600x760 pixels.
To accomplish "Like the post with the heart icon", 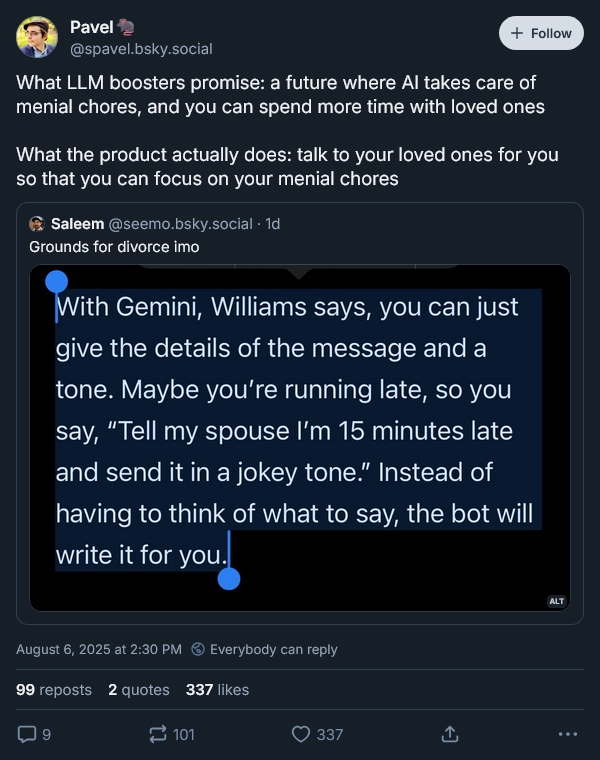I will pos(301,734).
